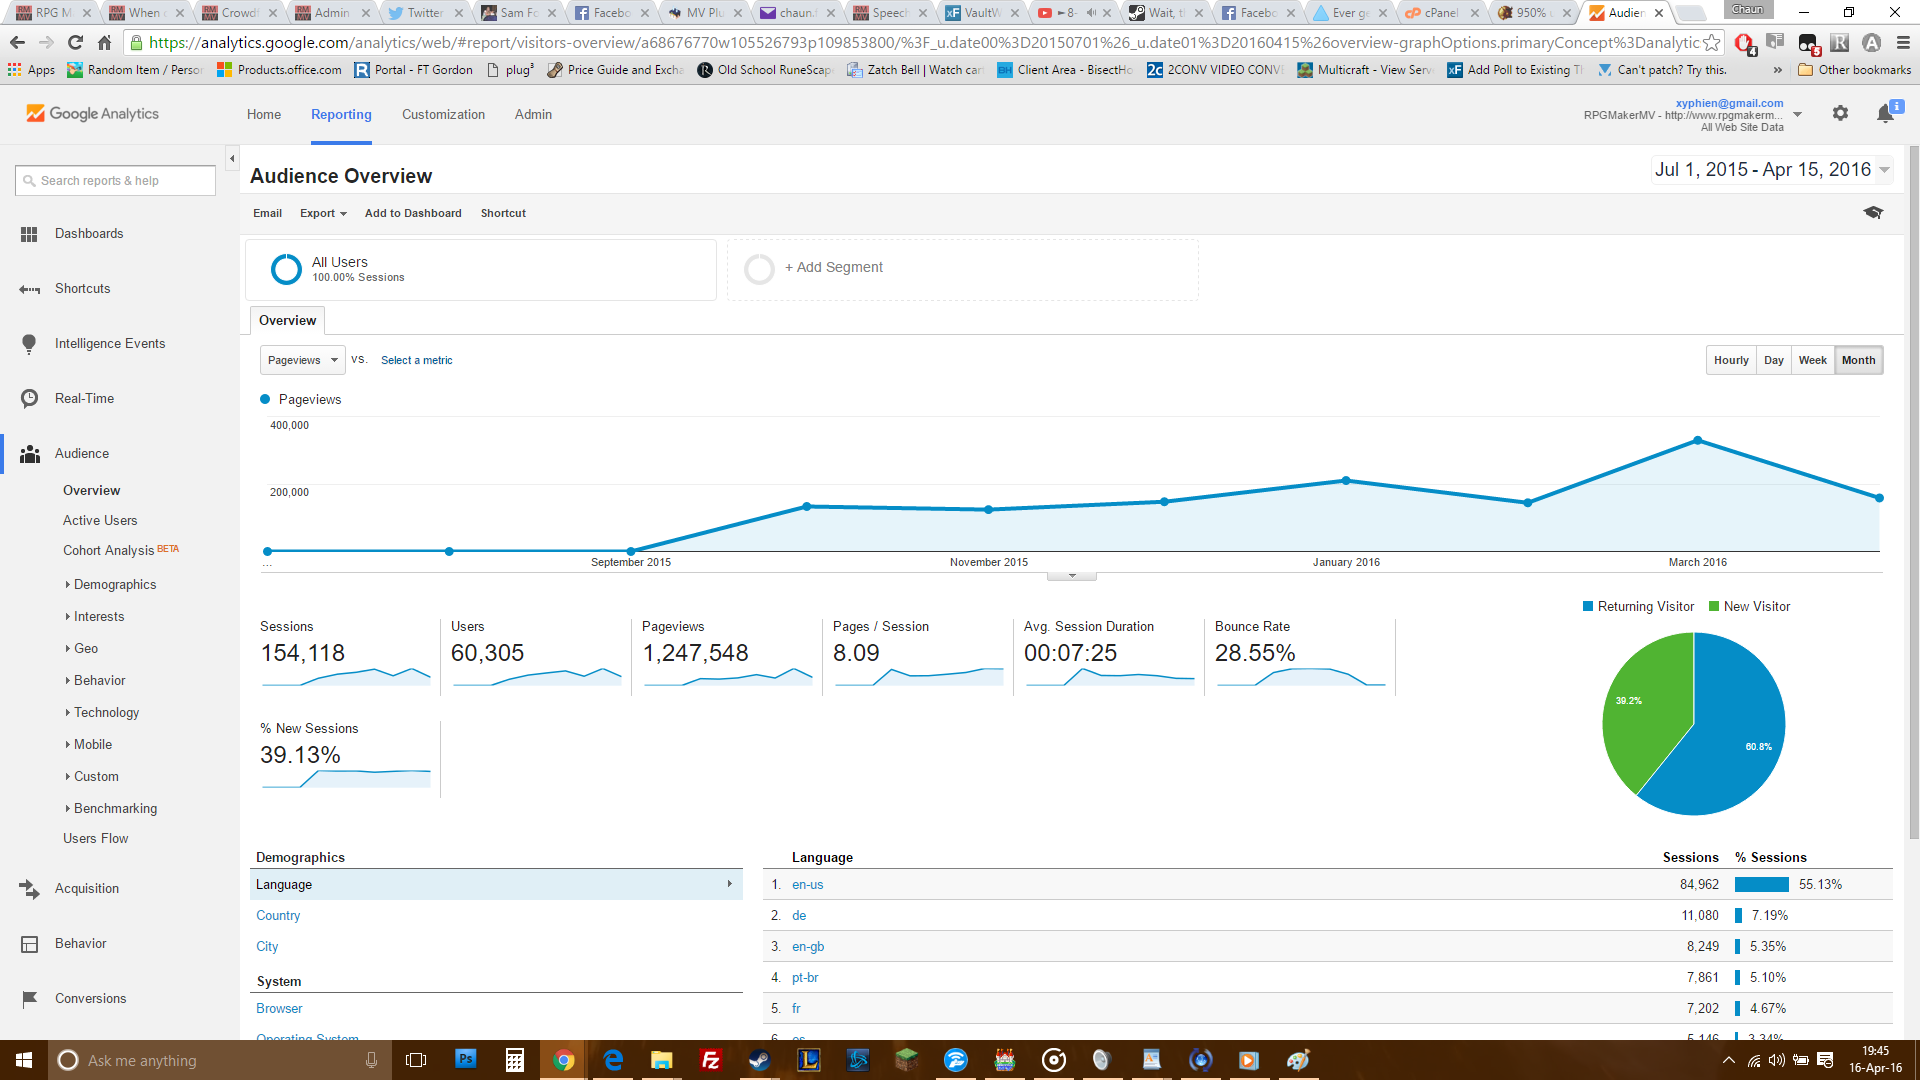Viewport: 1920px width, 1080px height.
Task: Select Week graph granularity
Action: pyautogui.click(x=1812, y=361)
